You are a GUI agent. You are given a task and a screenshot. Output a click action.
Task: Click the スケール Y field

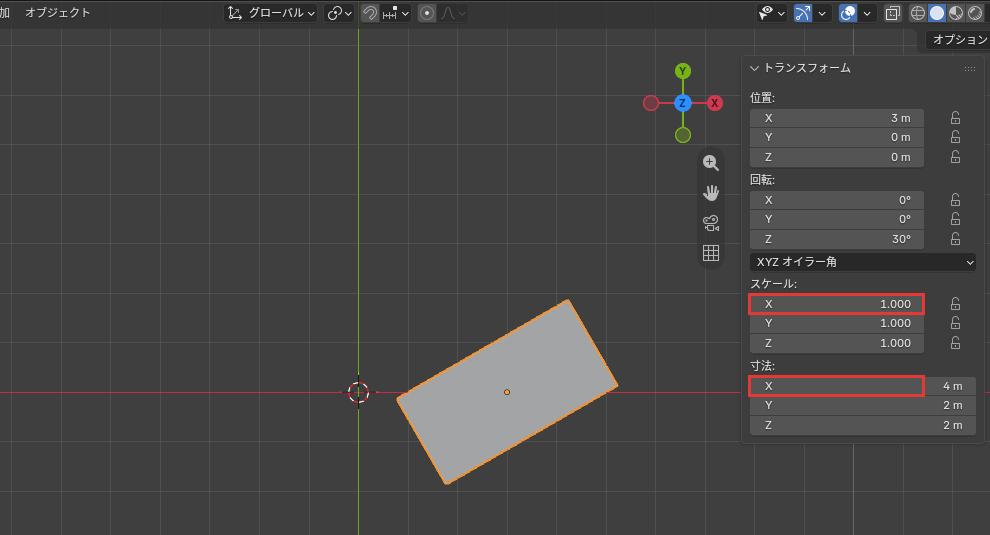[x=837, y=323]
